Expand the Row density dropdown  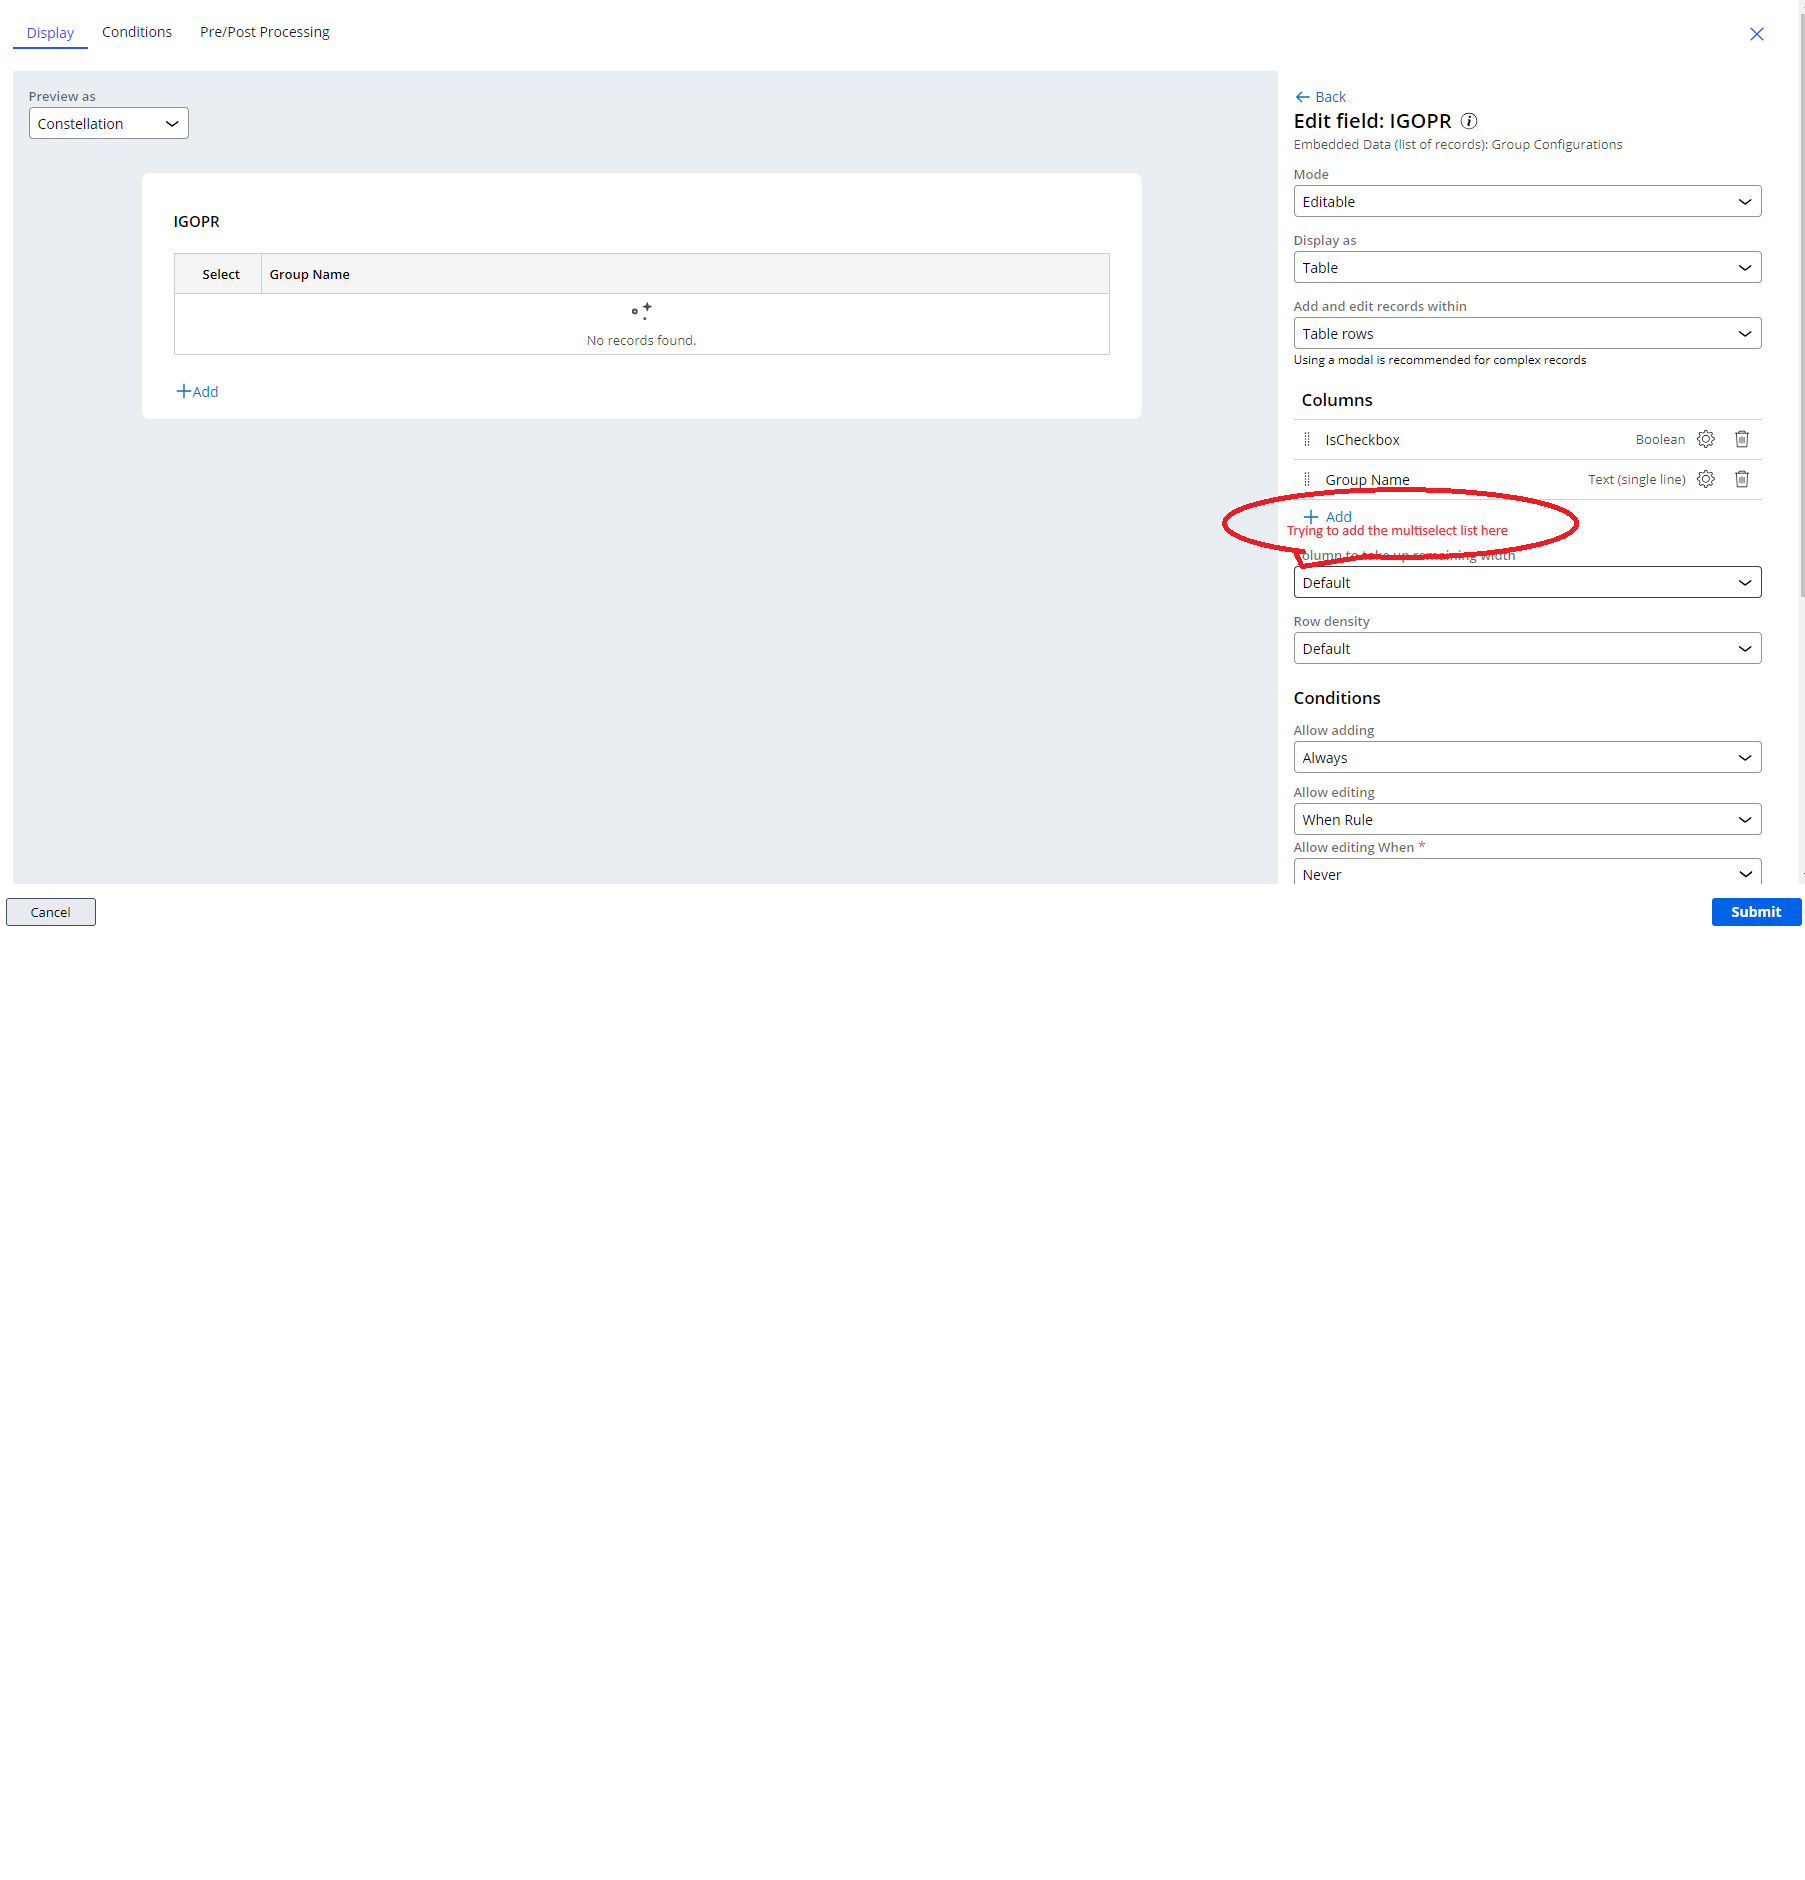click(1527, 648)
